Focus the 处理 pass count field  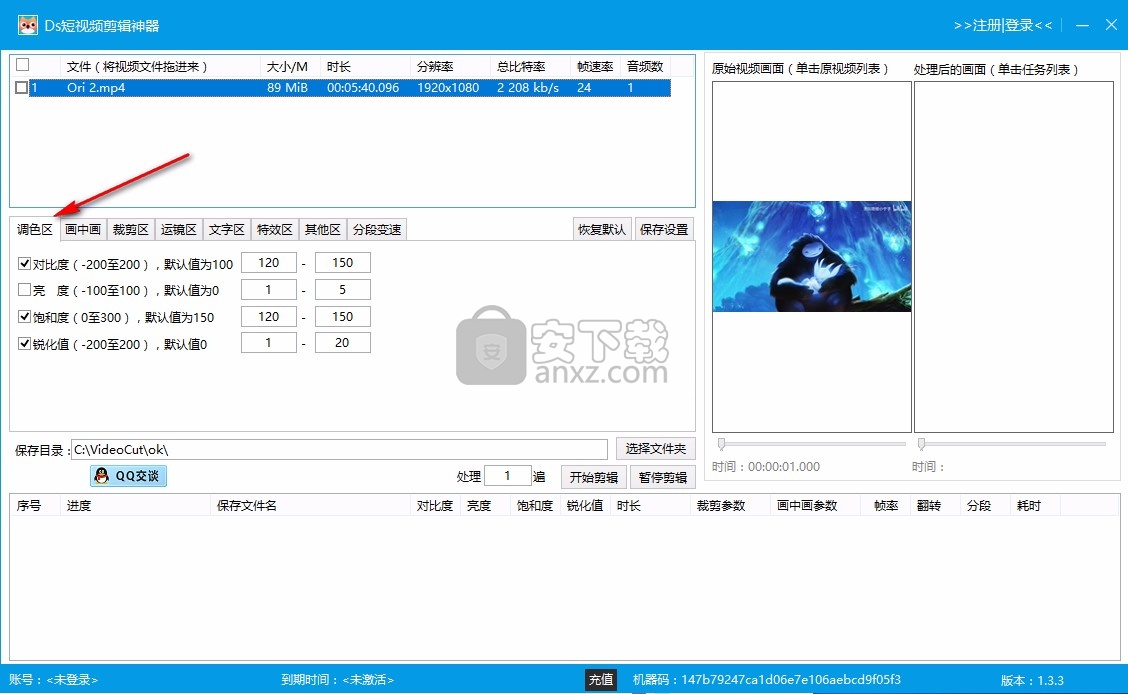pos(507,476)
